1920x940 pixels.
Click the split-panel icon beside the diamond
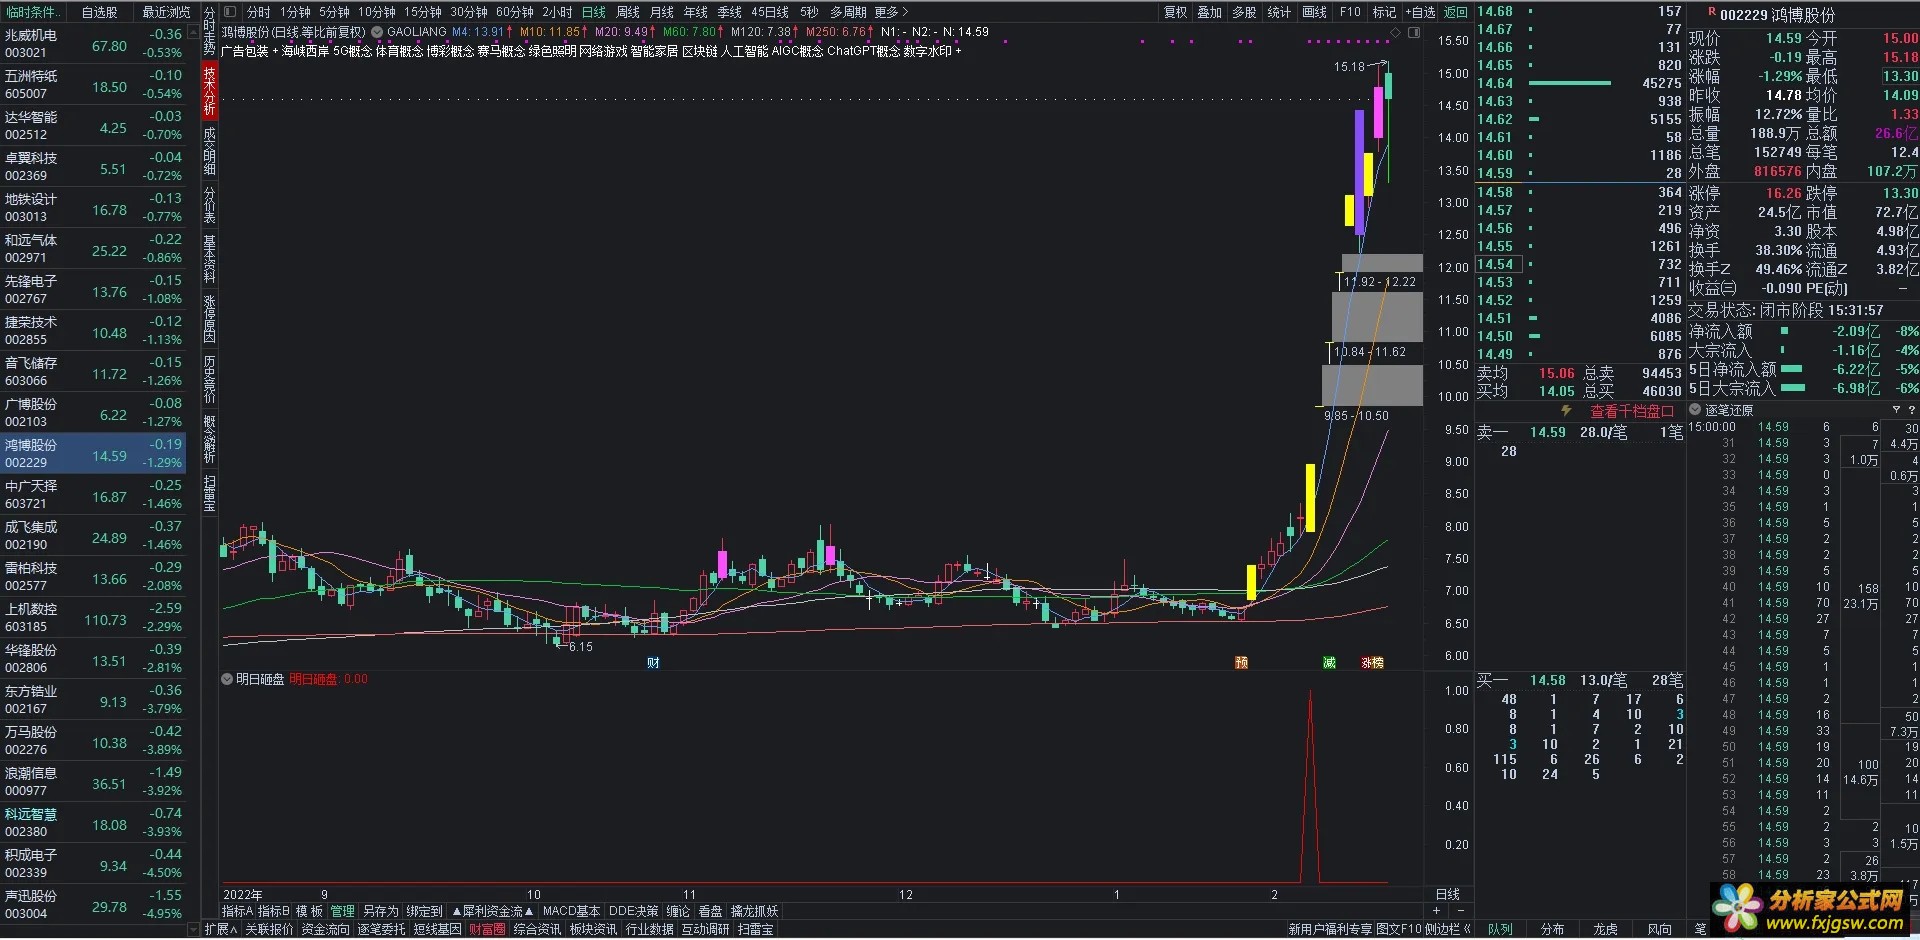coord(1414,33)
